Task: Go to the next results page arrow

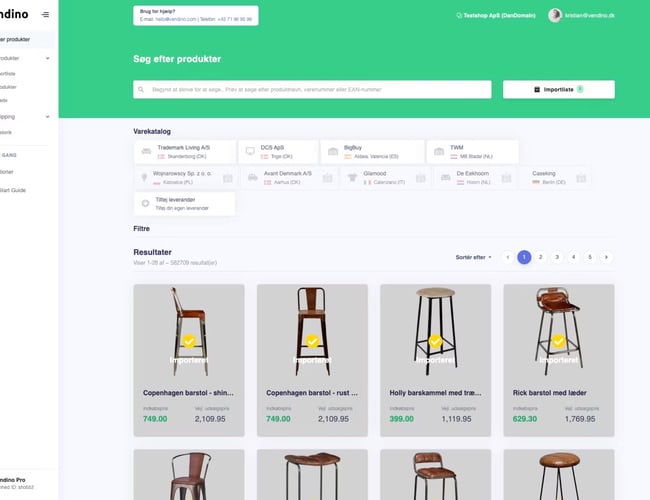Action: [x=606, y=257]
